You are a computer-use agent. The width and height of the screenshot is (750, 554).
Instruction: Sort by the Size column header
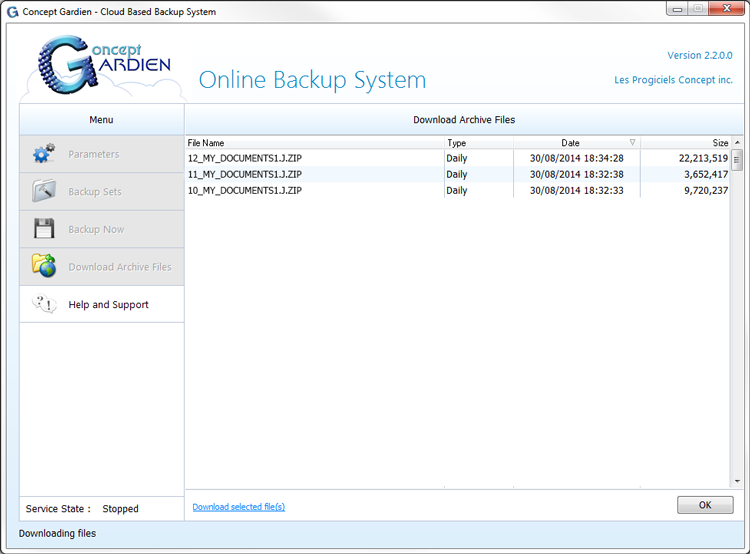686,143
